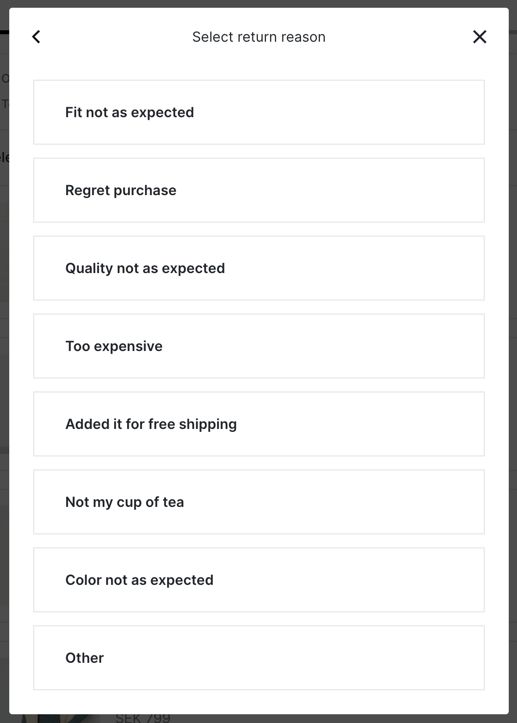Select 'Fit not as expected' reason
The height and width of the screenshot is (723, 517).
point(259,112)
